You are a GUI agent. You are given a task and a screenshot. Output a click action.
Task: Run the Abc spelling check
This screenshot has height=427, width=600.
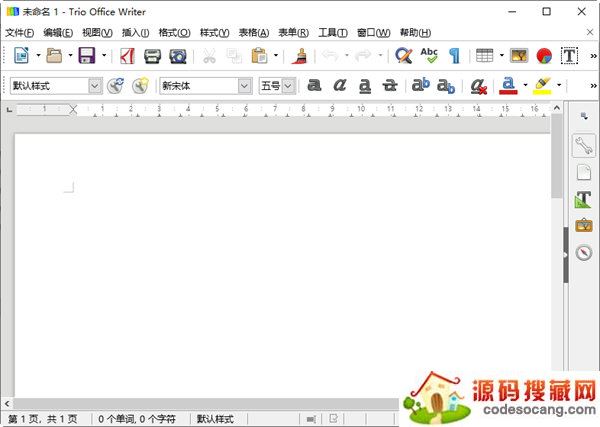(429, 56)
